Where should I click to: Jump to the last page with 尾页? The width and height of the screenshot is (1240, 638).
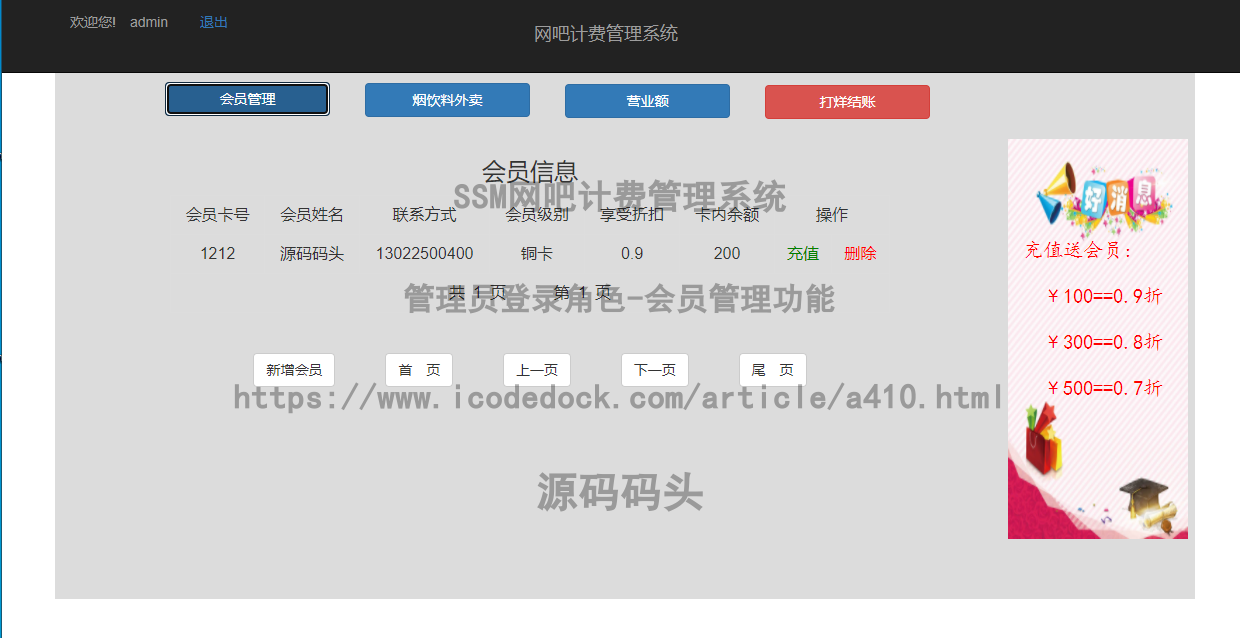click(772, 369)
